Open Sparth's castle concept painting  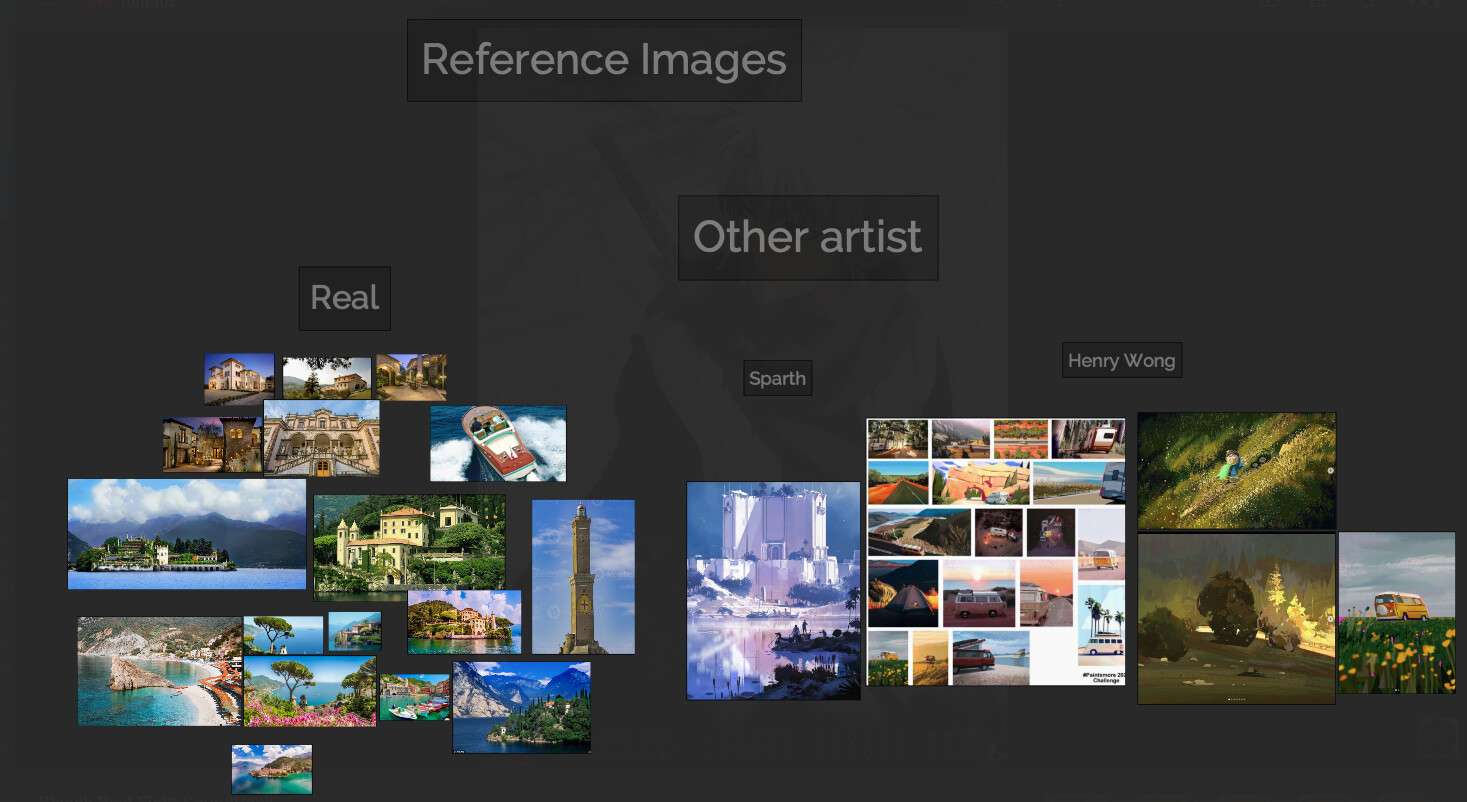tap(773, 590)
